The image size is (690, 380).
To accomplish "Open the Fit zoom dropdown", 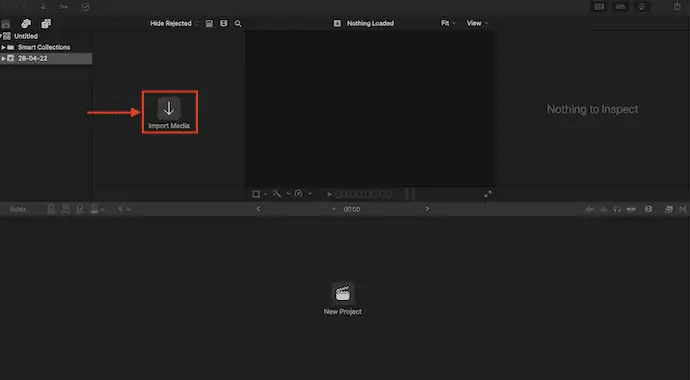I will pyautogui.click(x=448, y=23).
